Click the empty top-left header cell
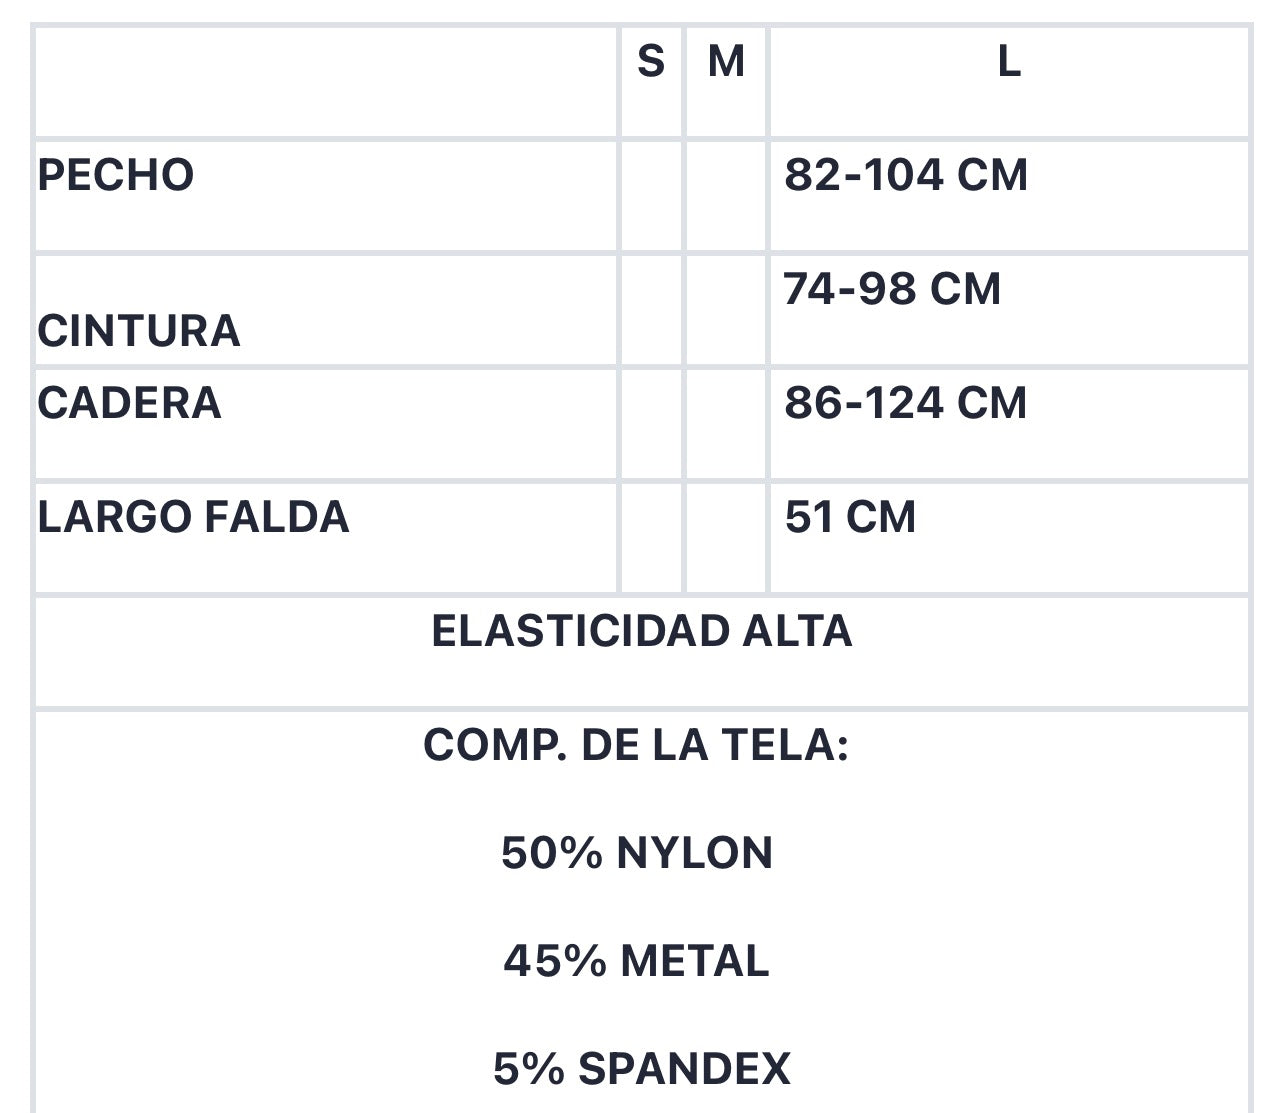 coord(327,82)
